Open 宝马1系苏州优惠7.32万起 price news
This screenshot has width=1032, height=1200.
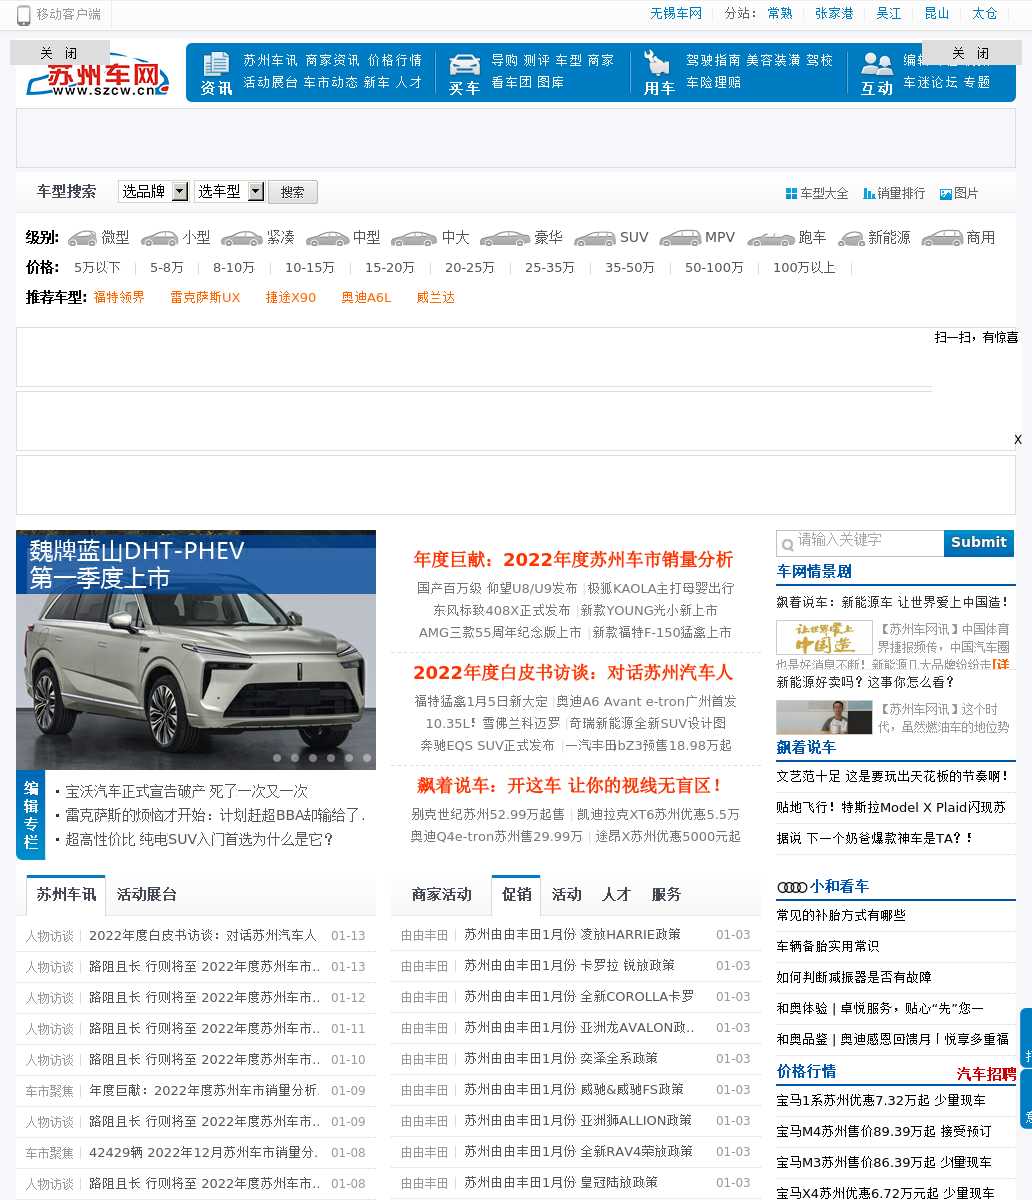pyautogui.click(x=881, y=1101)
